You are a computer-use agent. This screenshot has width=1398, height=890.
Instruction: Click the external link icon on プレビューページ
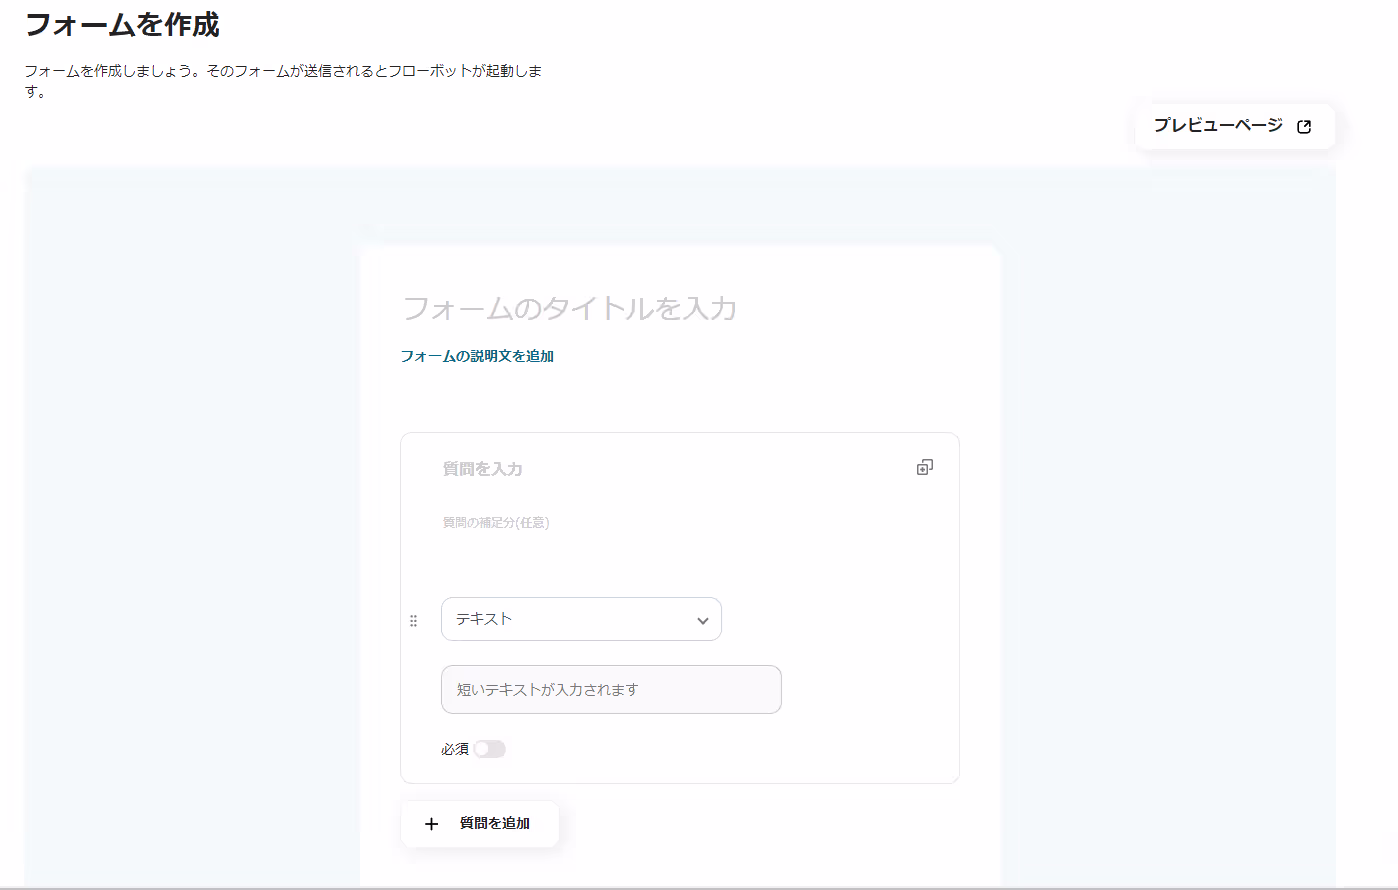1304,127
